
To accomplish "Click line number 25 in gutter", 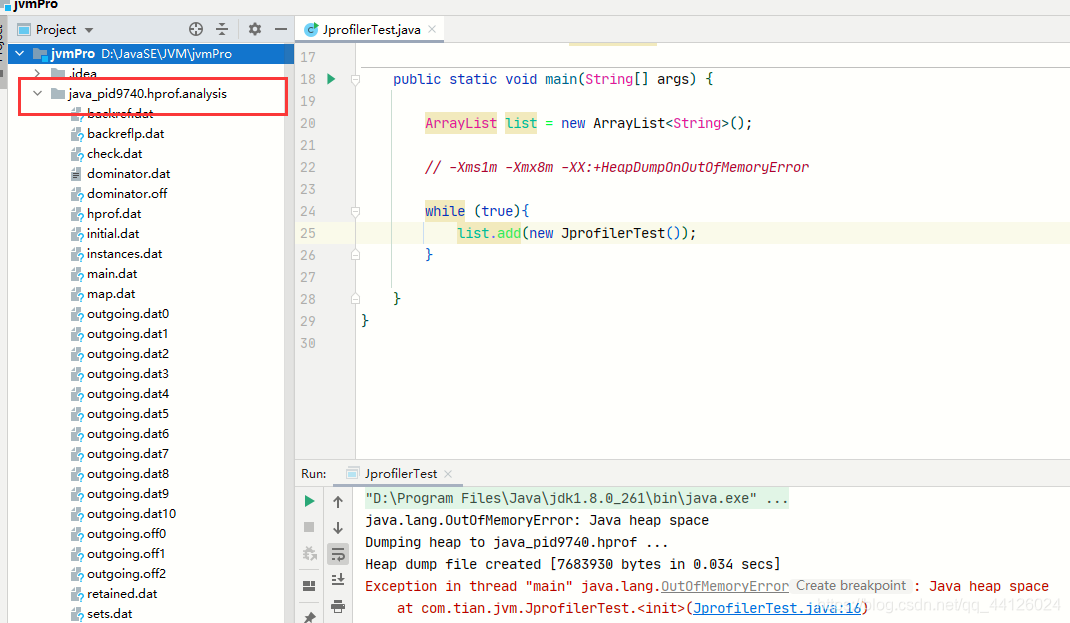I will coord(308,233).
